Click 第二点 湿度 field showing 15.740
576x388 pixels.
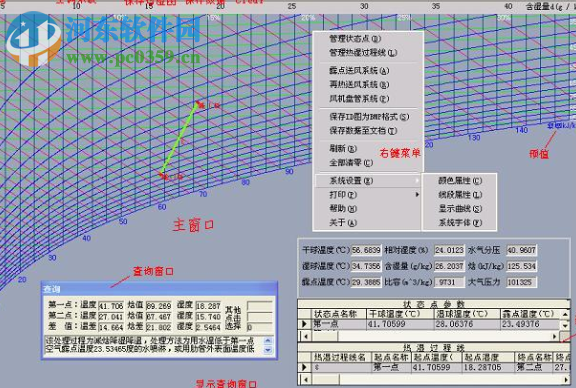click(x=208, y=317)
